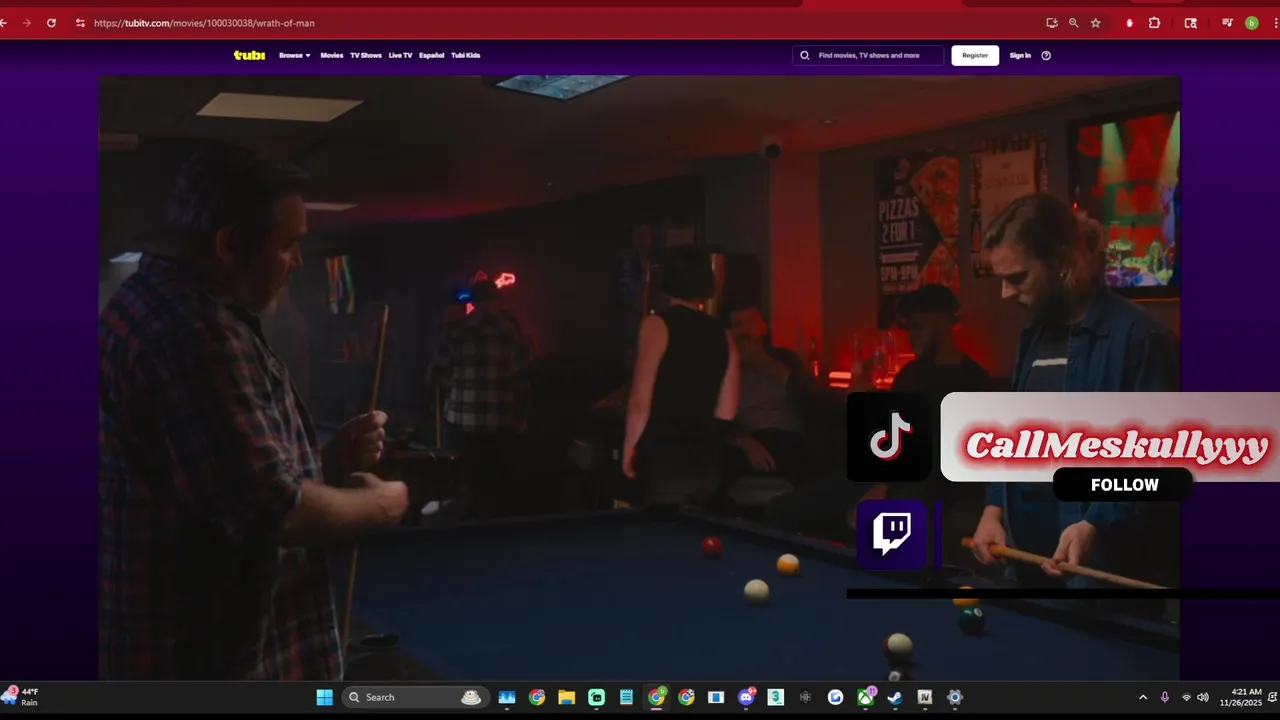Open Steam from the taskbar
1280x720 pixels.
pos(895,697)
